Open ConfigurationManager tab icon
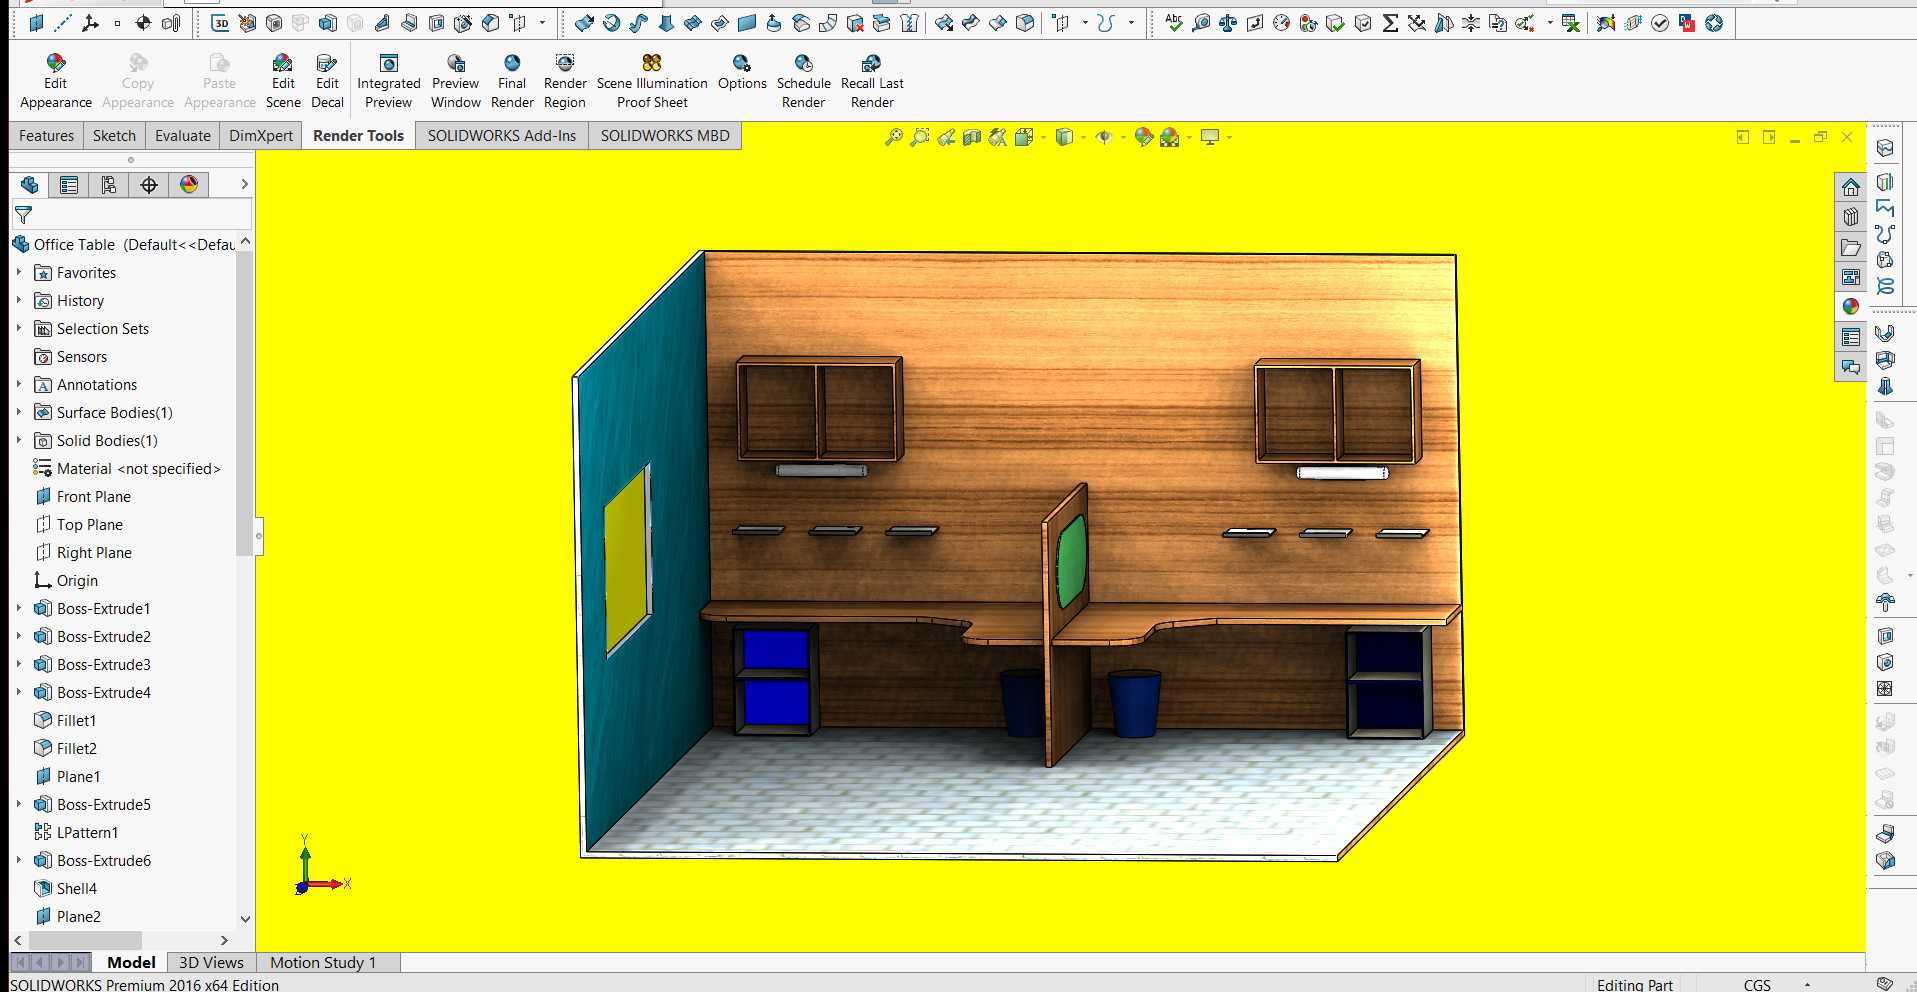 (x=109, y=185)
